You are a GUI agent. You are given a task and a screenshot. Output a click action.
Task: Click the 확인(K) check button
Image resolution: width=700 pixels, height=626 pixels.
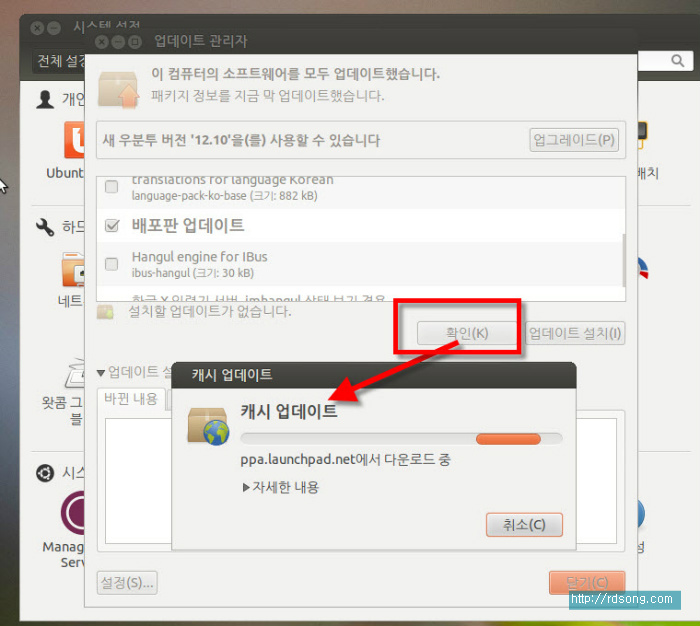(453, 333)
